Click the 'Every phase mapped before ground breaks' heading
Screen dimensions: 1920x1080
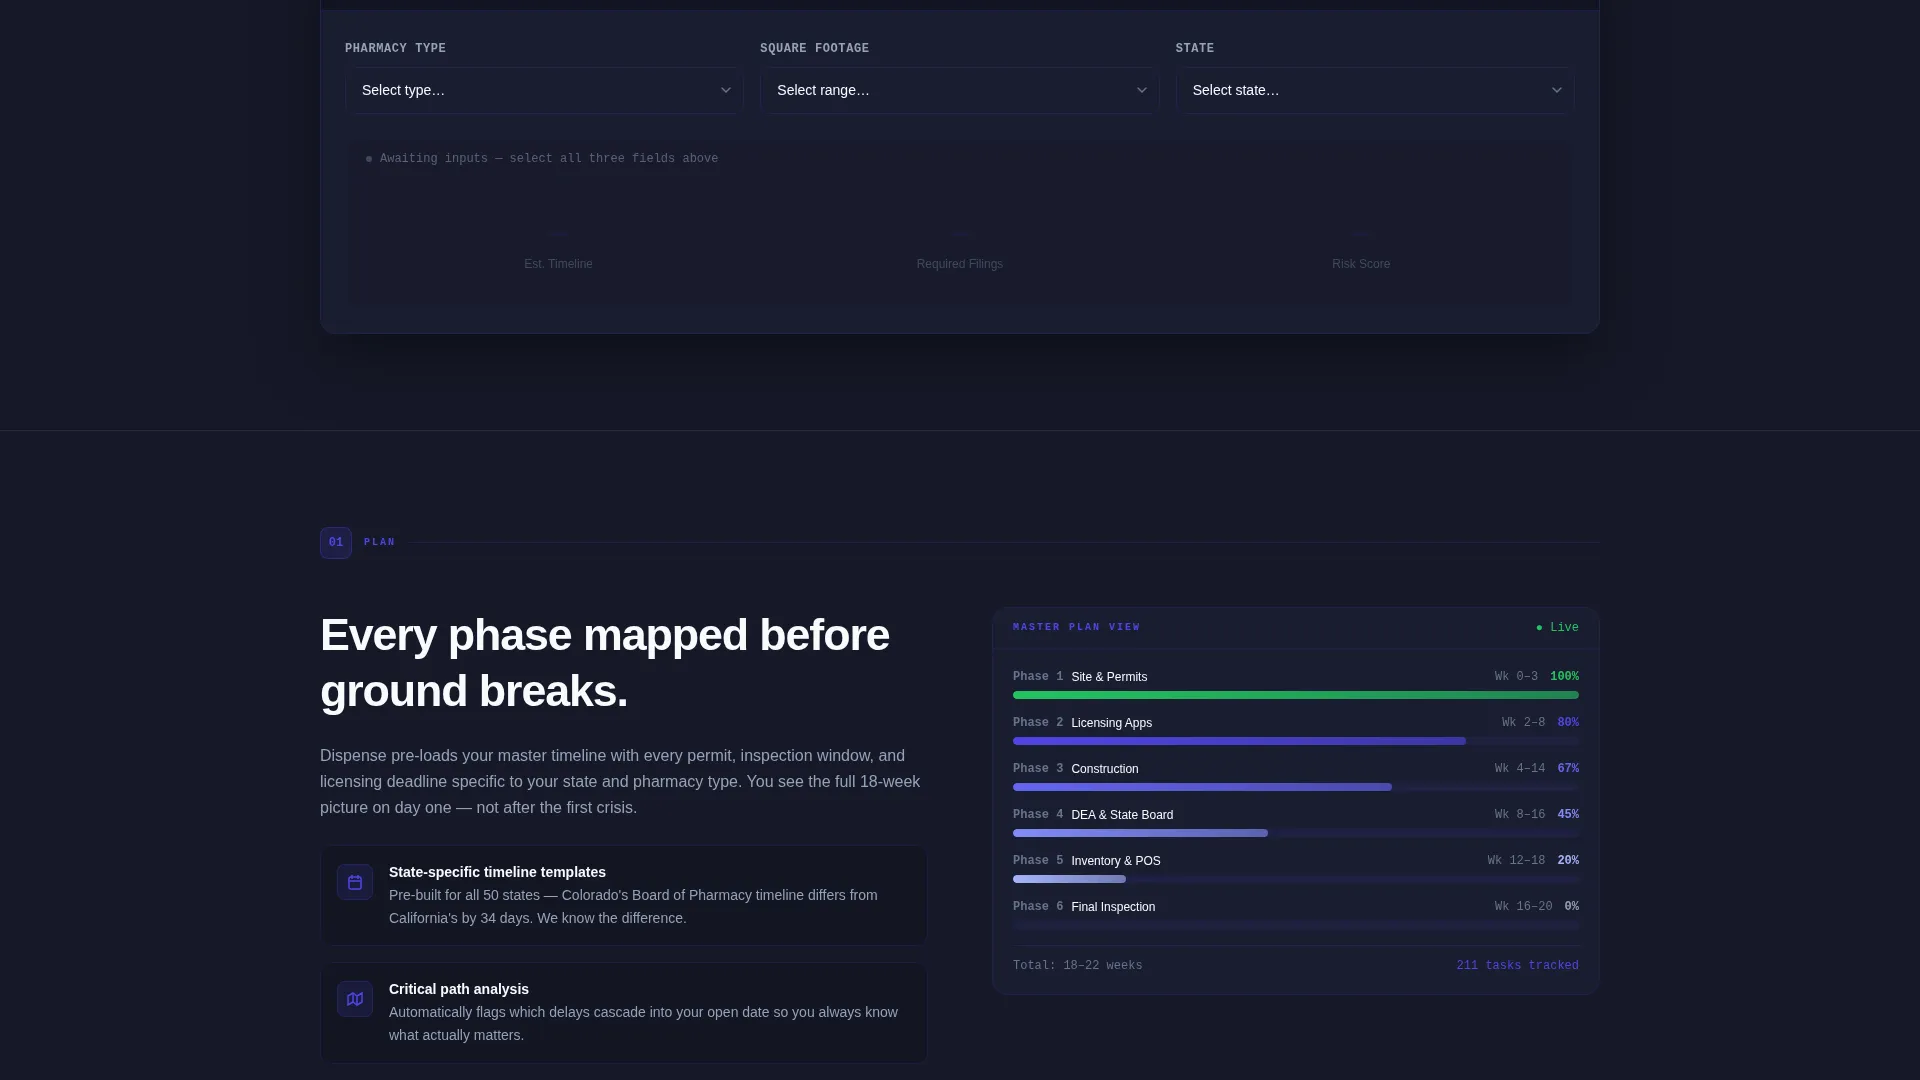point(605,663)
